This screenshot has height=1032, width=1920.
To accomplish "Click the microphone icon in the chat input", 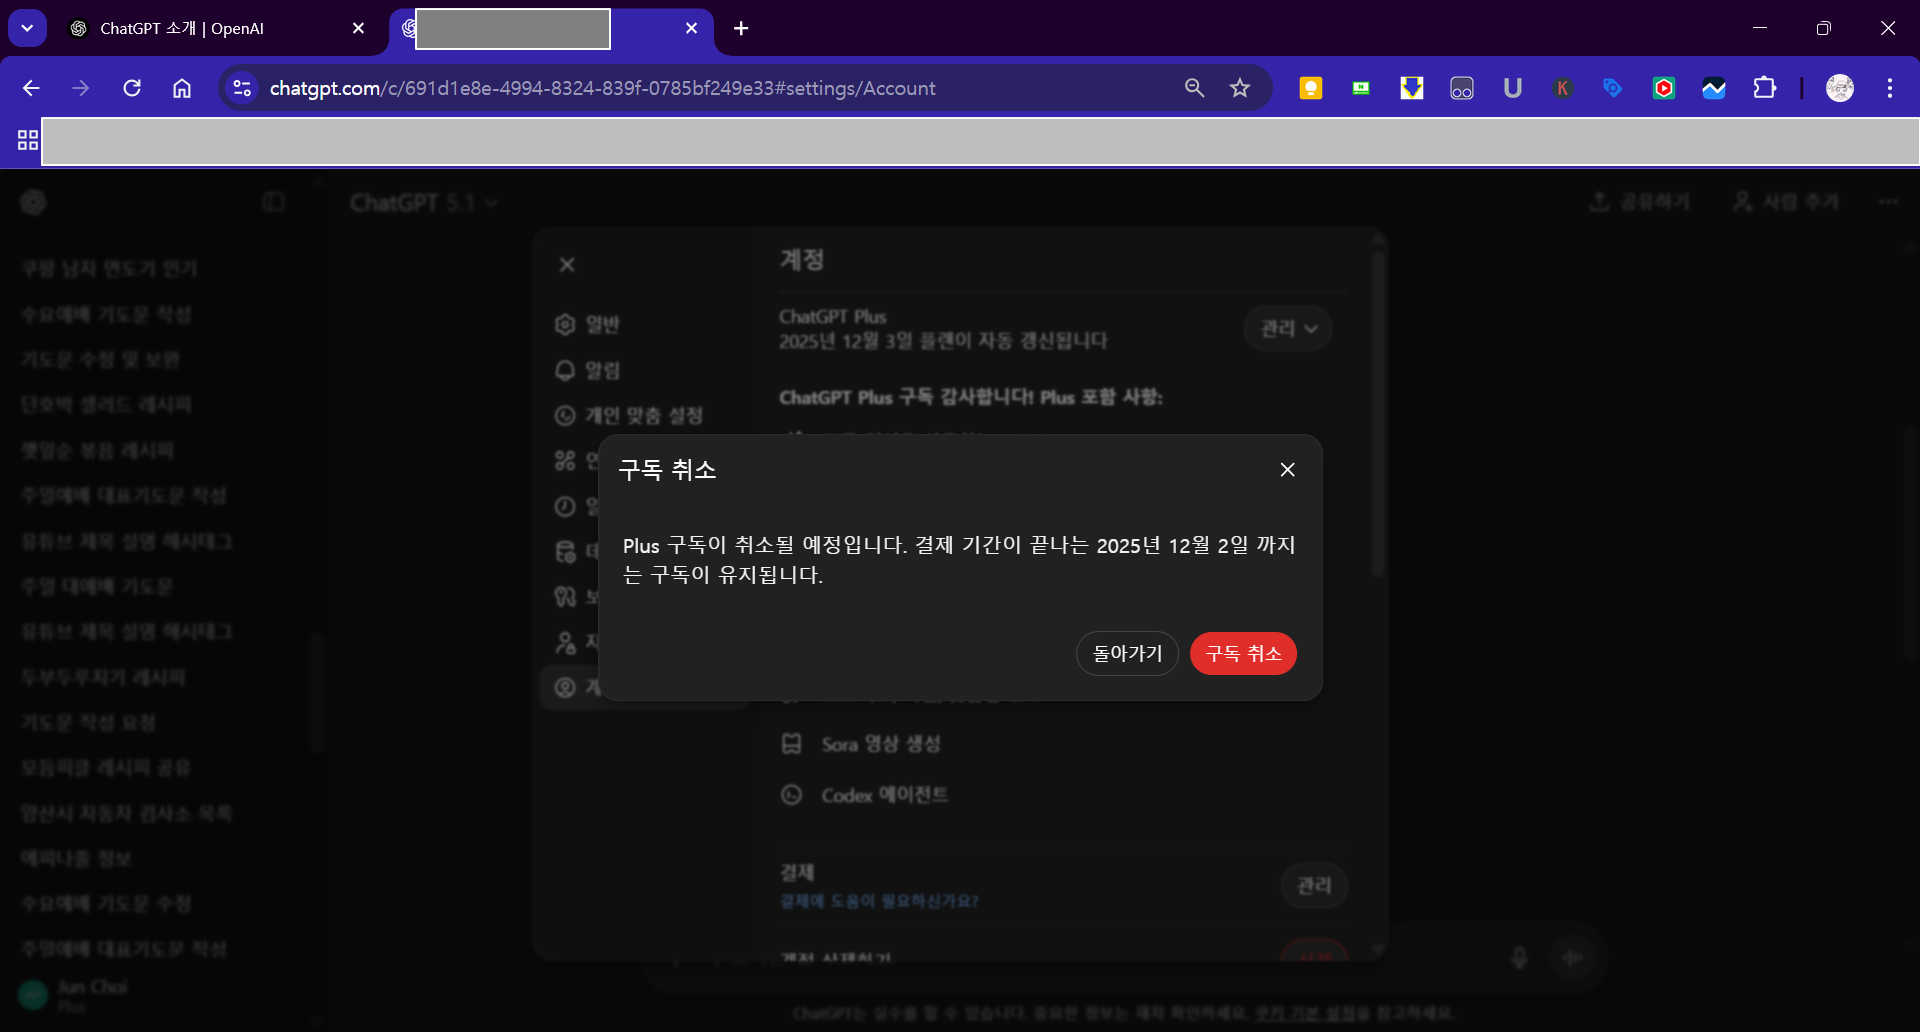I will [x=1519, y=957].
